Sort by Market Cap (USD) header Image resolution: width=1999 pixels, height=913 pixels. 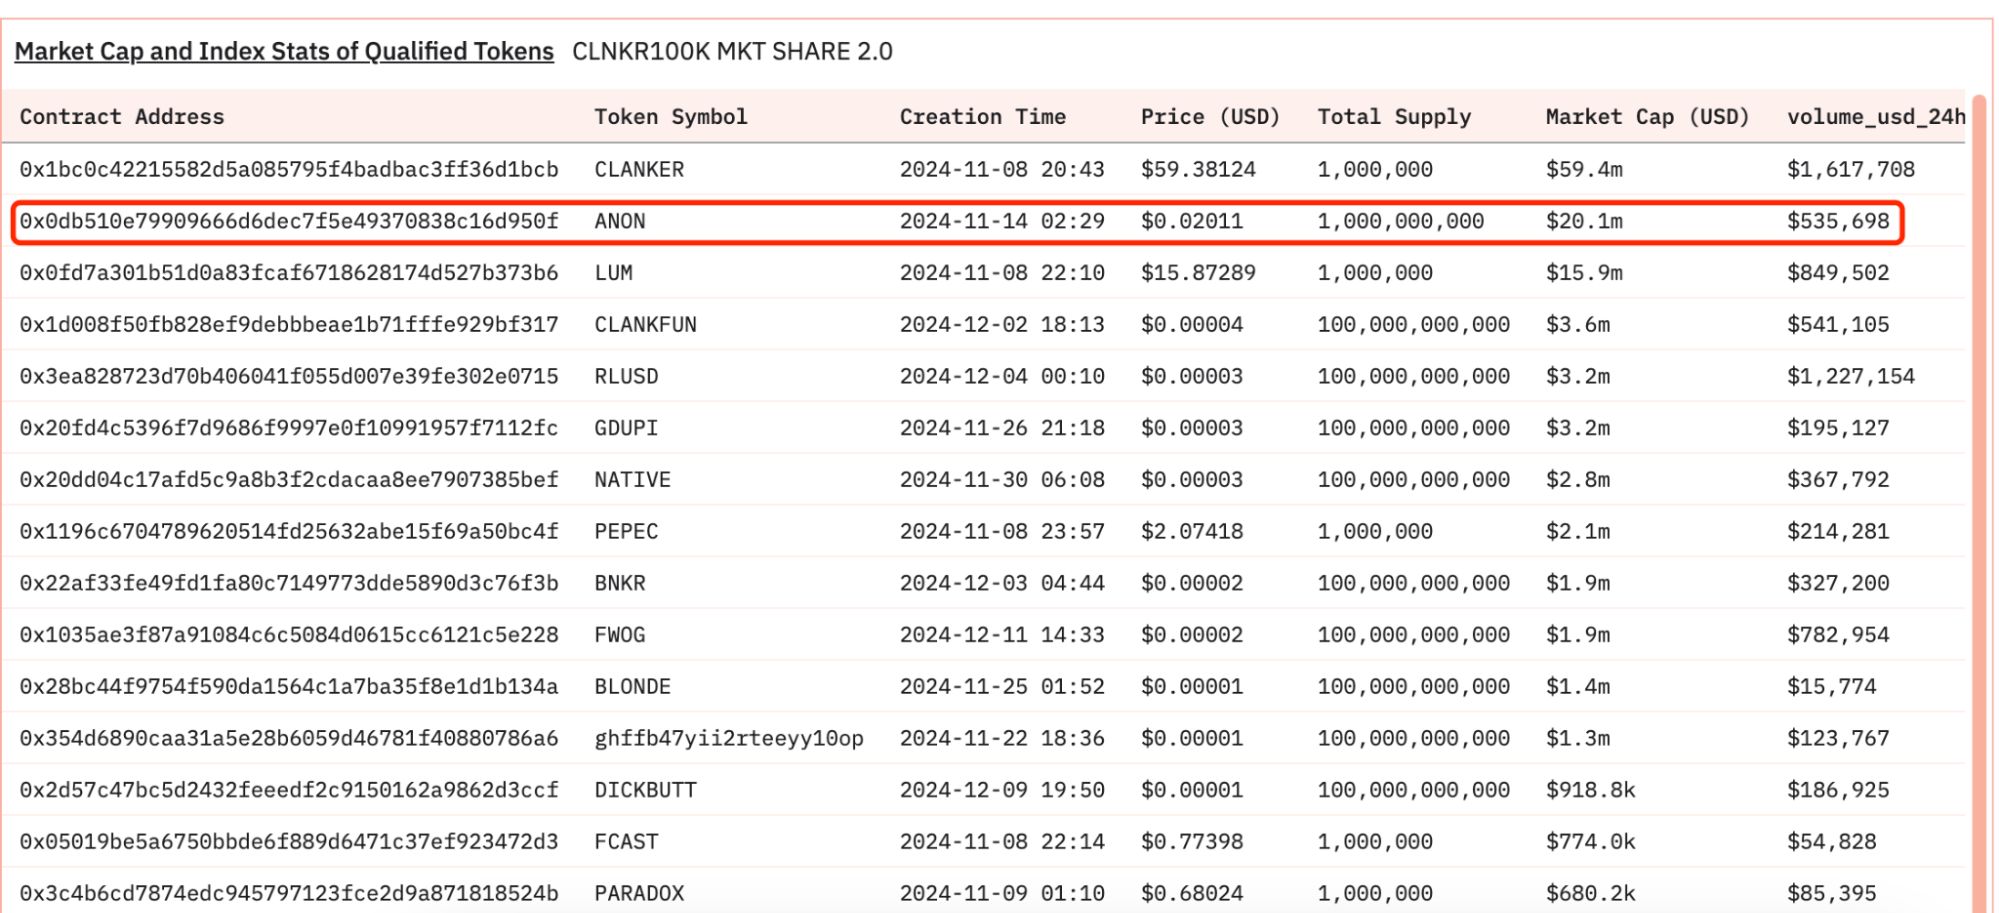(1647, 117)
